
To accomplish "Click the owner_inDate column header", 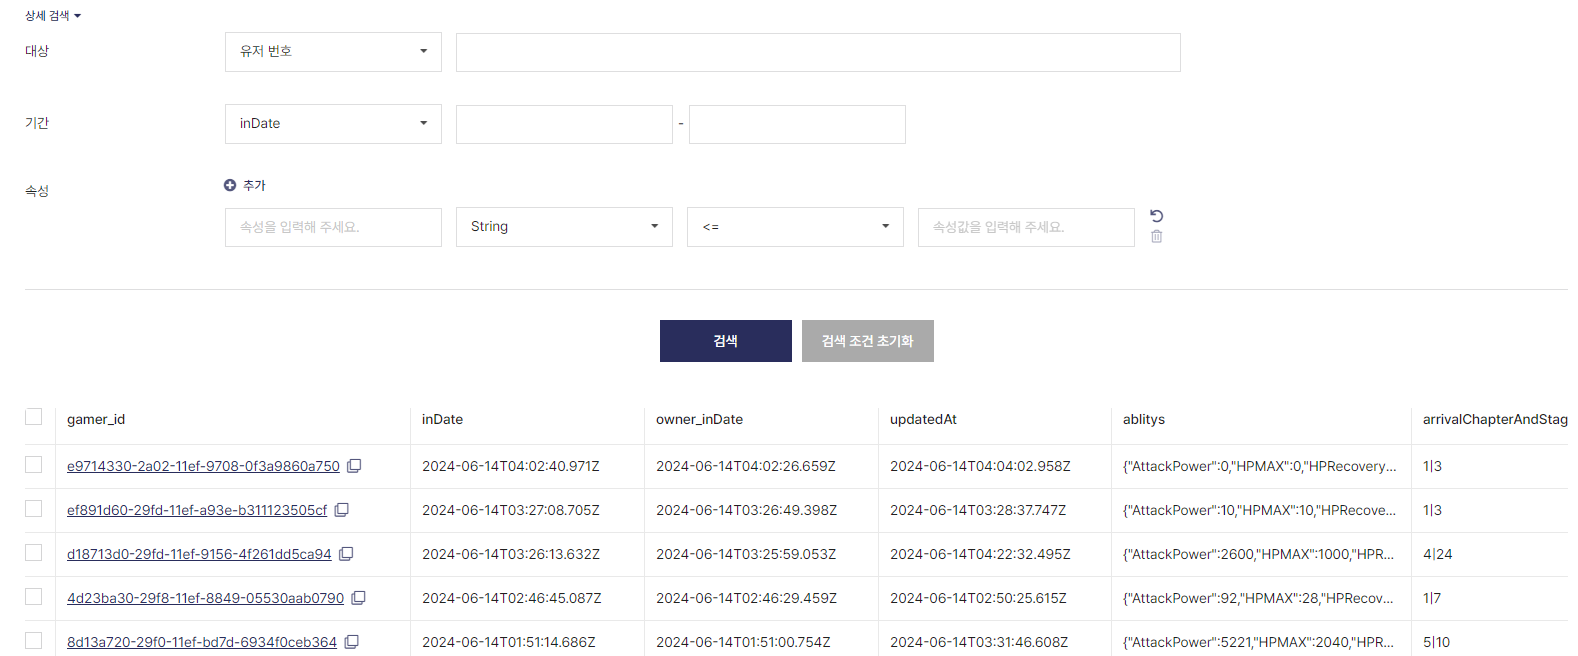I will click(x=699, y=419).
